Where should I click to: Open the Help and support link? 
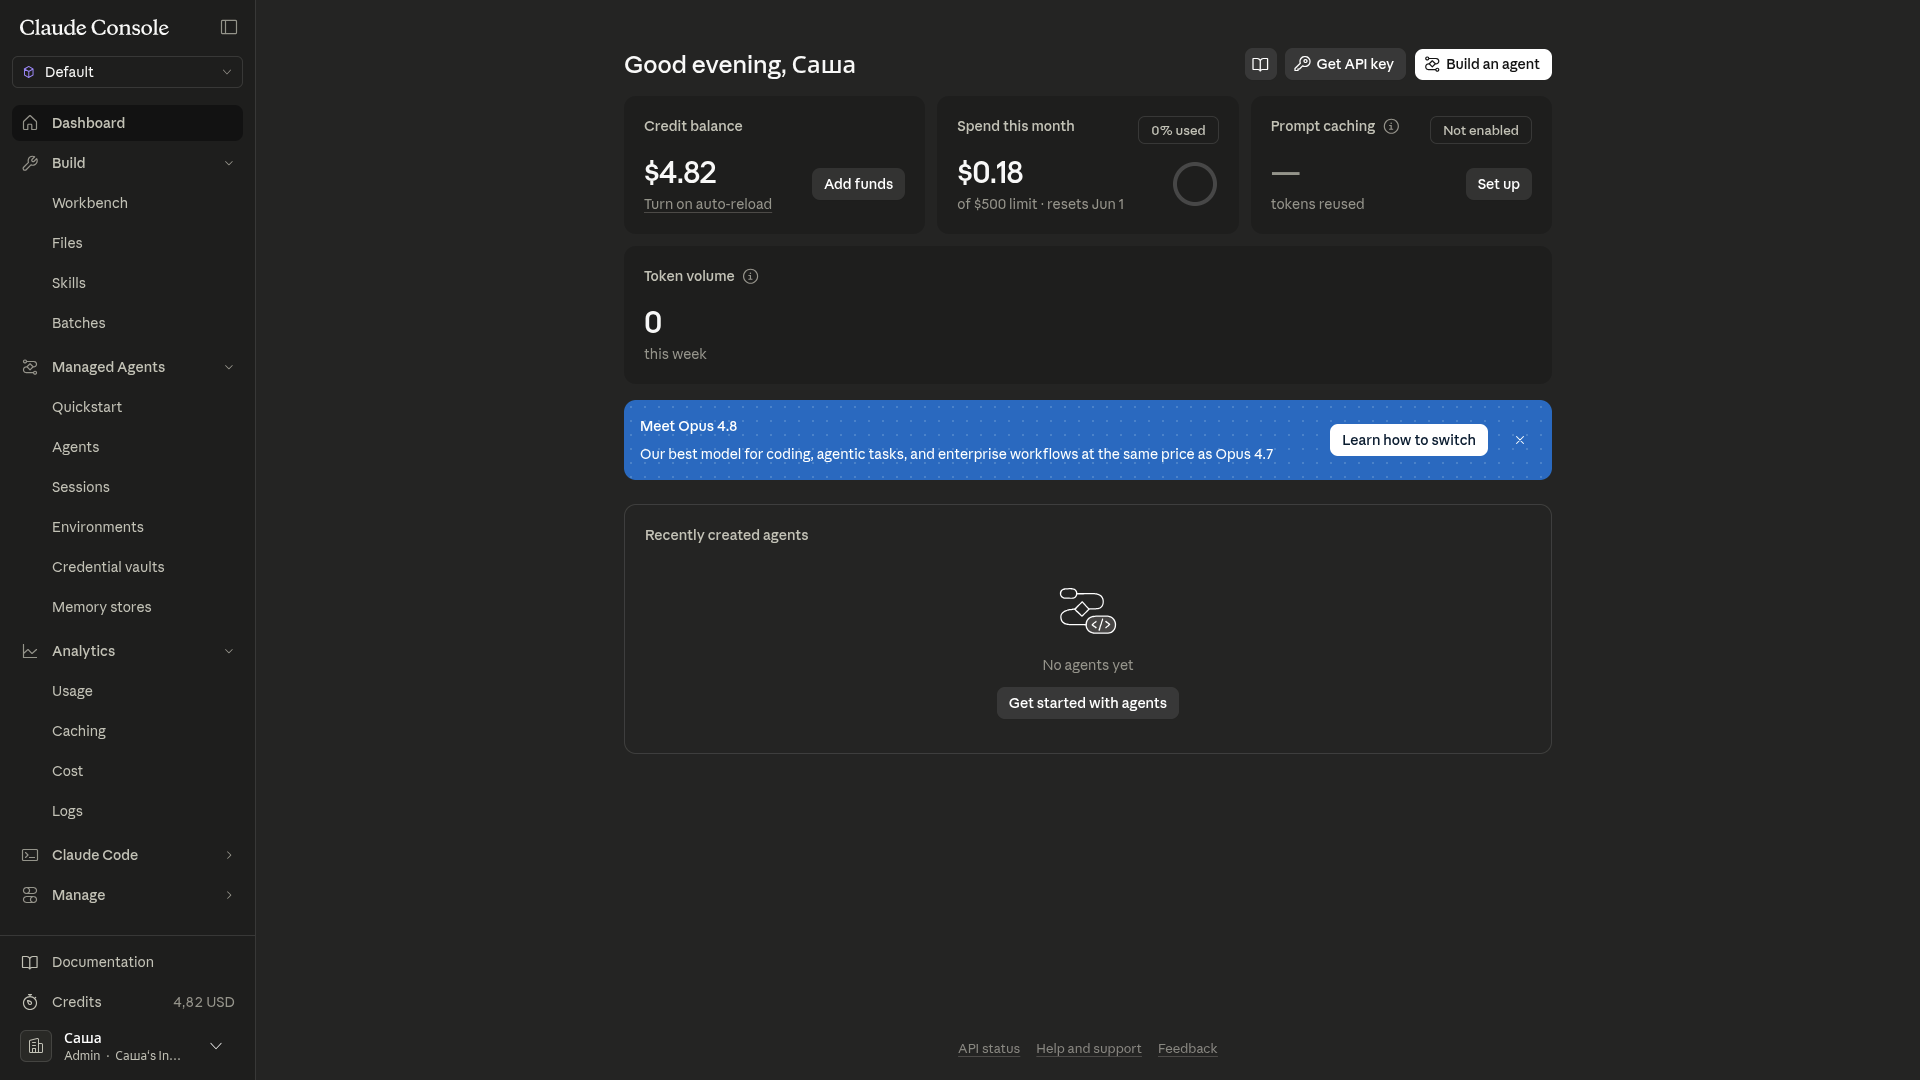click(1088, 1049)
